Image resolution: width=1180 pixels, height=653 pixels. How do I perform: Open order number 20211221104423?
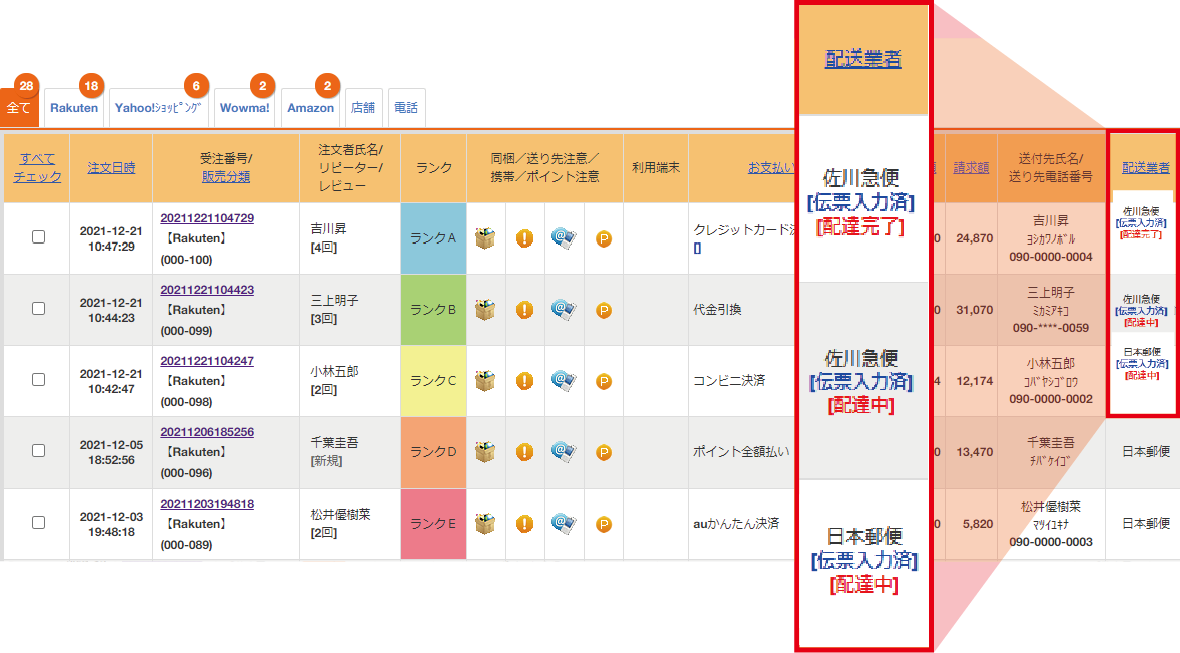pos(207,290)
